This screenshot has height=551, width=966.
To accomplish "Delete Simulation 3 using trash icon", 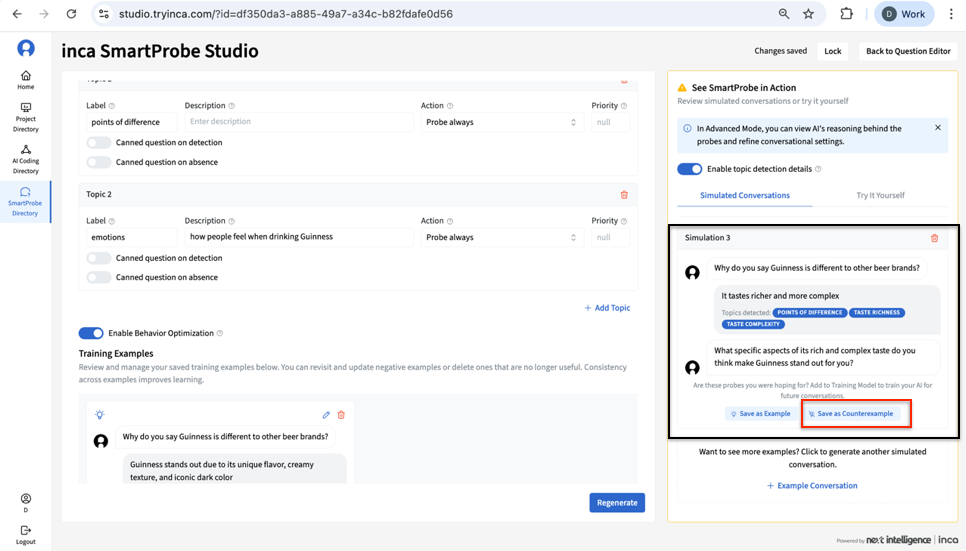I will (x=934, y=238).
